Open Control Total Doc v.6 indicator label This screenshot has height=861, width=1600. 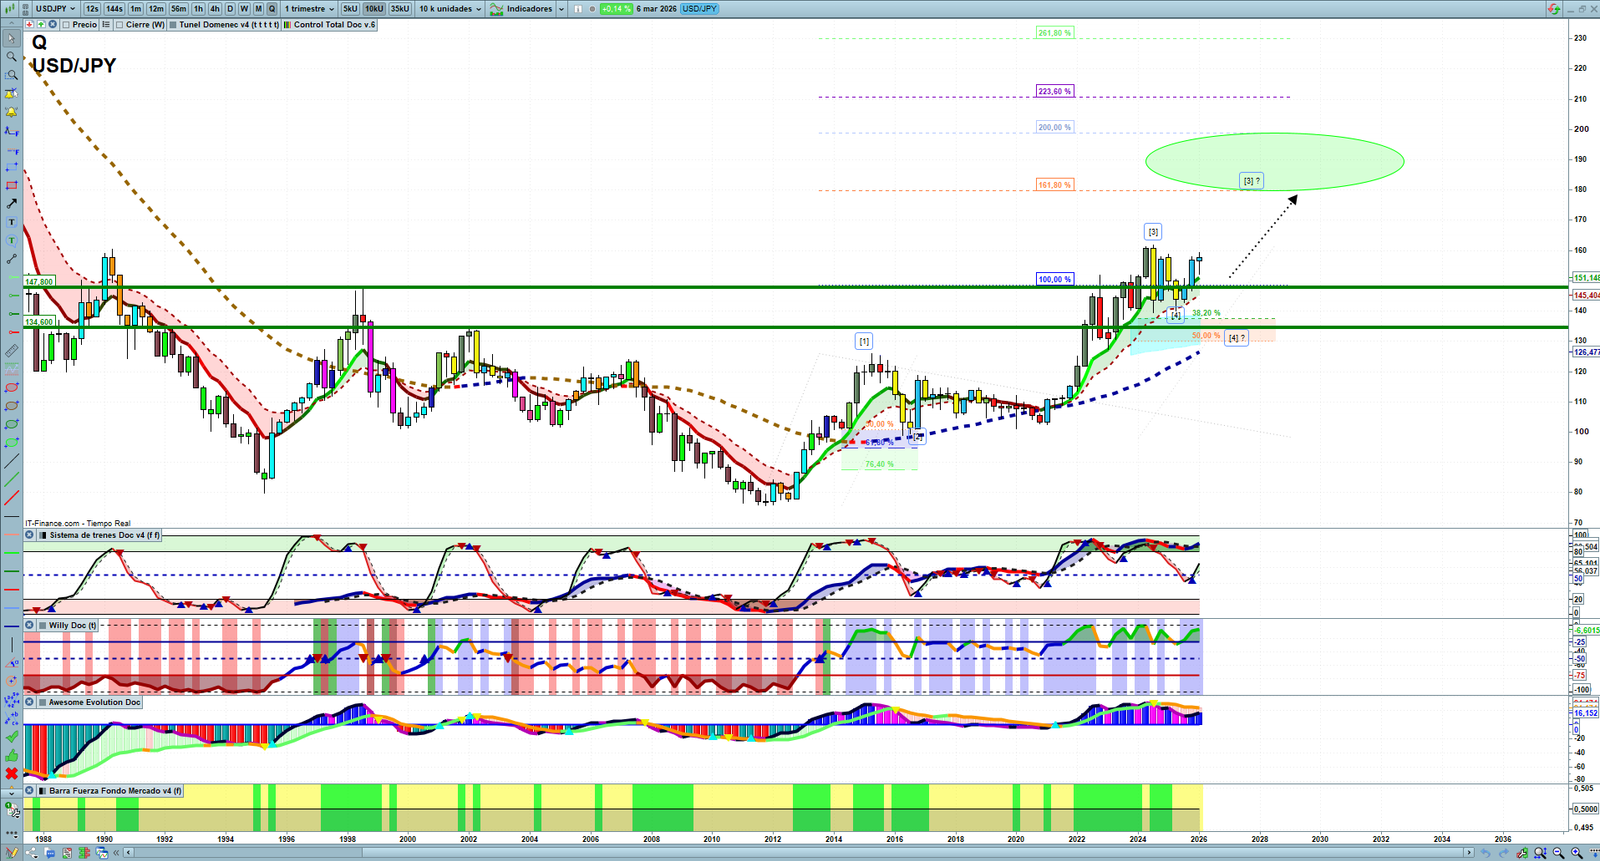[330, 25]
